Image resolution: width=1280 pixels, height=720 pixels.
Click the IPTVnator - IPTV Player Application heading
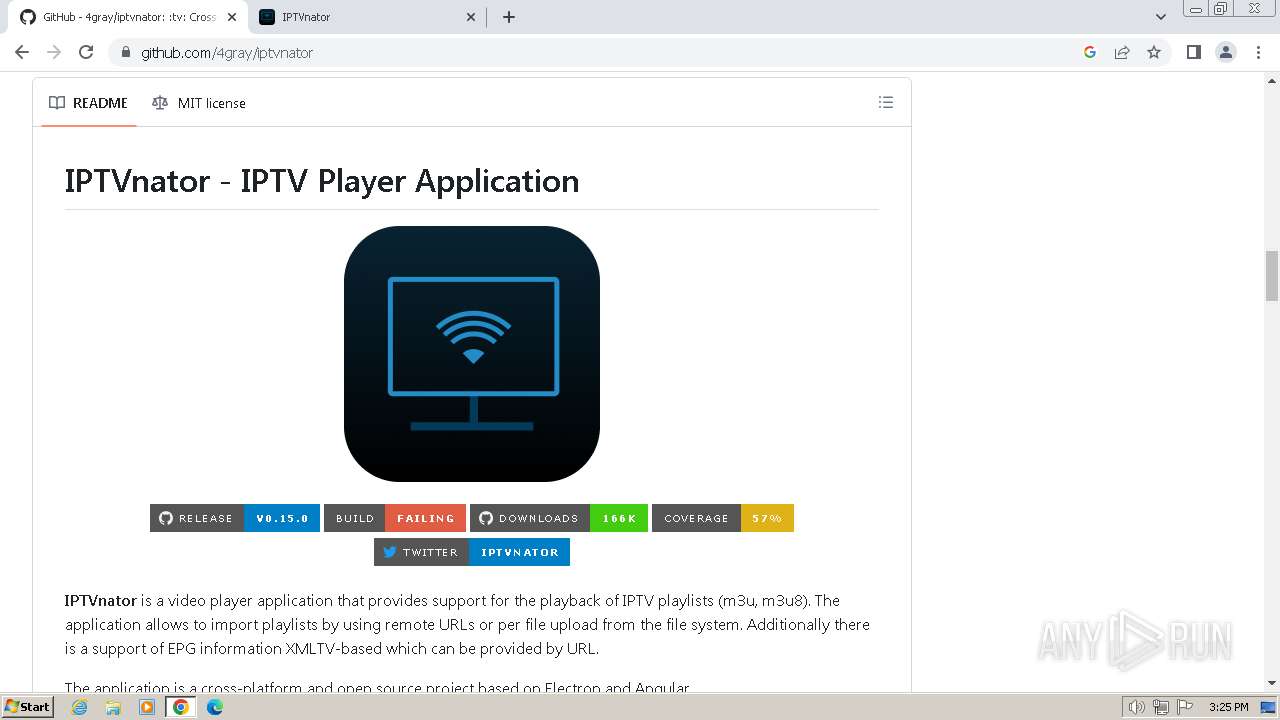(x=322, y=181)
